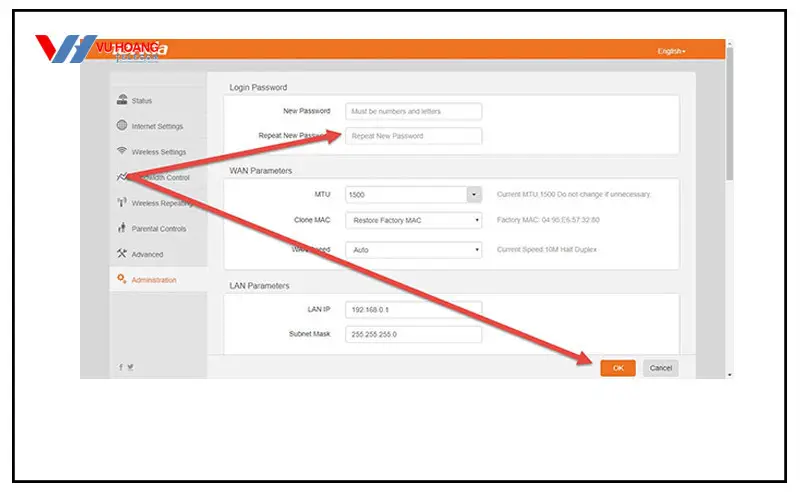Image resolution: width=800 pixels, height=500 pixels.
Task: Open the Twitter icon link
Action: coord(131,367)
